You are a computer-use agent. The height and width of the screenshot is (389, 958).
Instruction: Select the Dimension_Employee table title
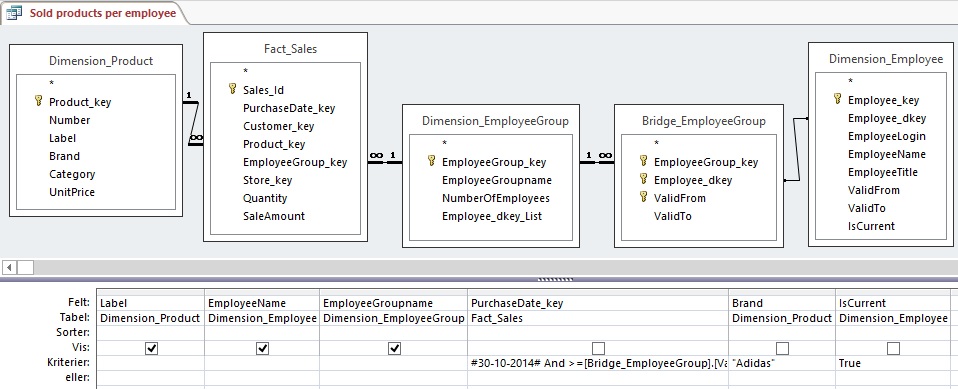point(886,59)
